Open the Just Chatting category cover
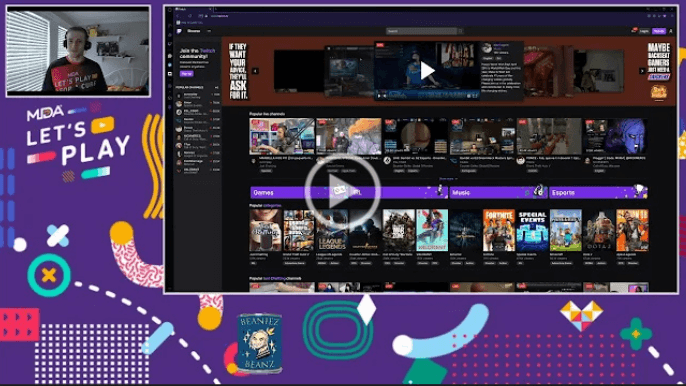686x386 pixels. point(266,230)
